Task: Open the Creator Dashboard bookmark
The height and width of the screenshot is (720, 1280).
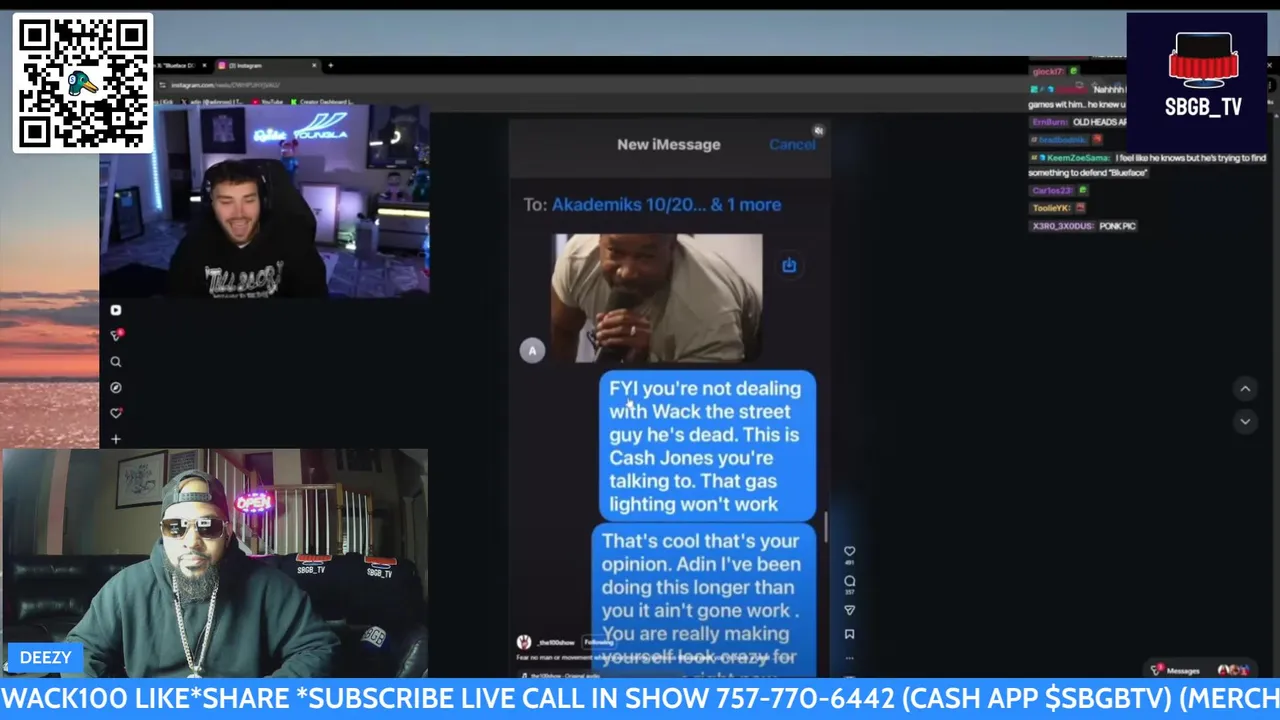Action: [323, 102]
